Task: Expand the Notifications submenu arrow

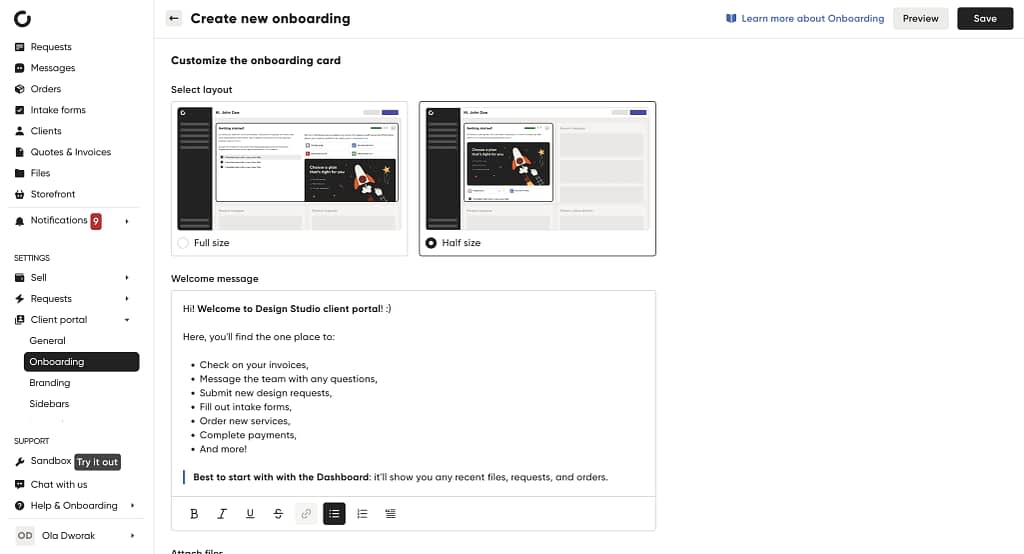Action: tap(127, 221)
